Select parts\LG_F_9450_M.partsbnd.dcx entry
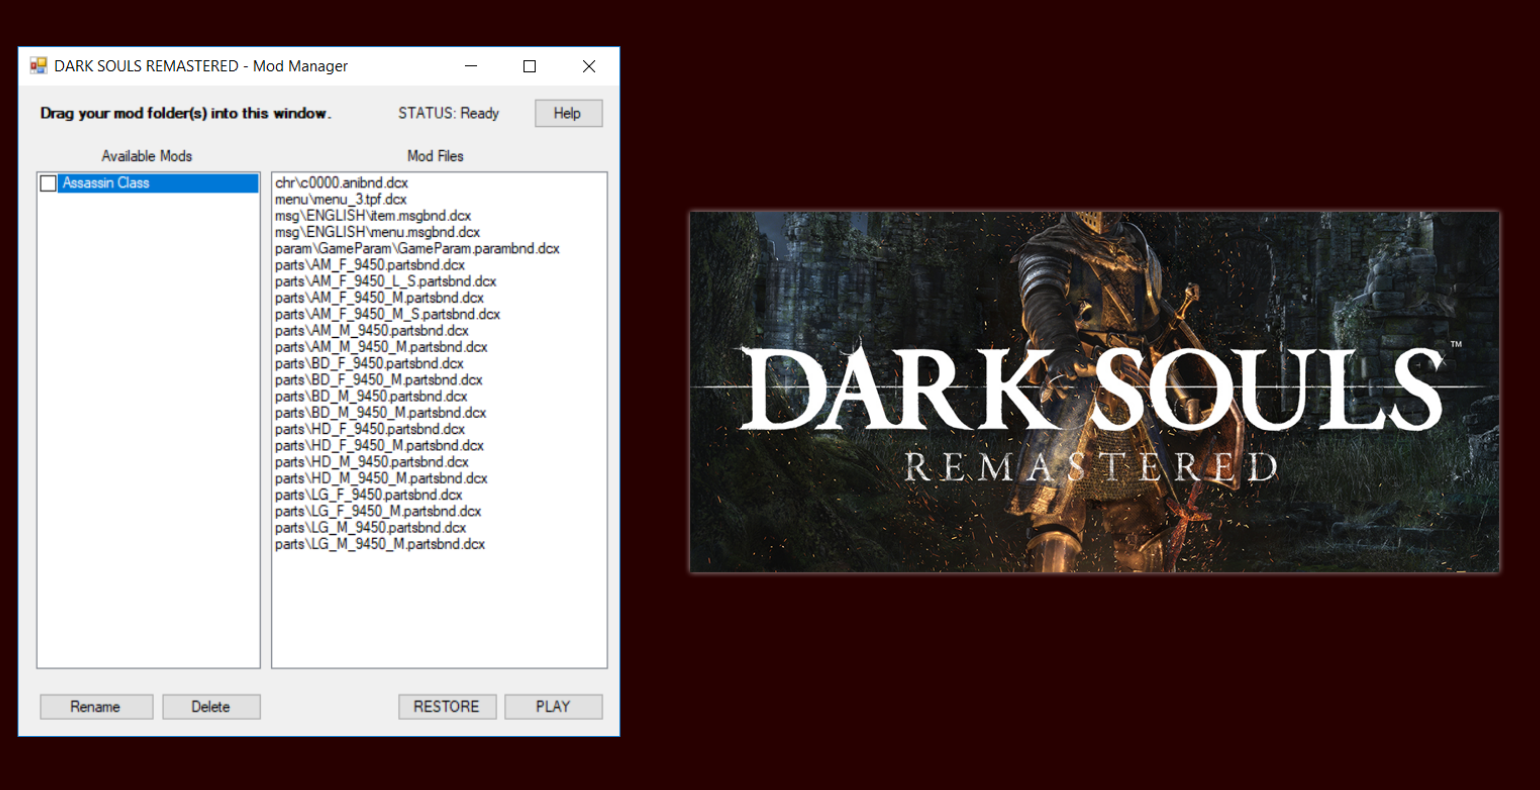 [x=378, y=511]
